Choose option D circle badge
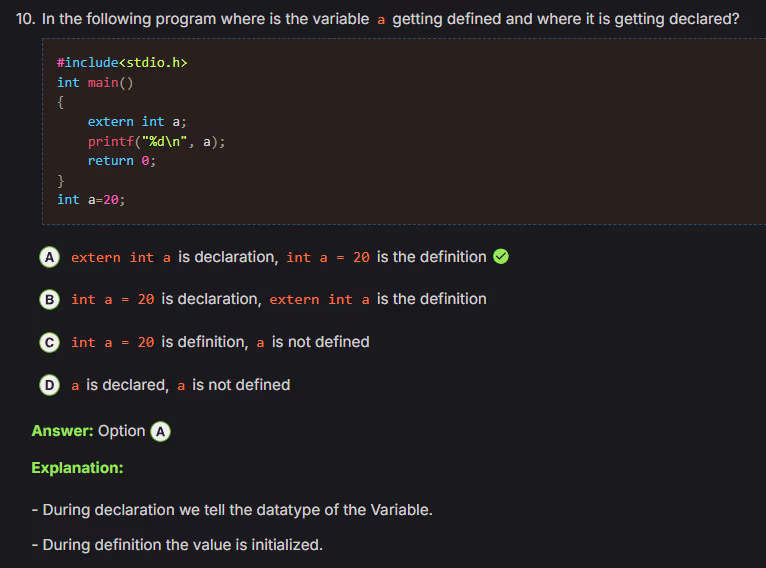The width and height of the screenshot is (766, 568). (x=48, y=385)
